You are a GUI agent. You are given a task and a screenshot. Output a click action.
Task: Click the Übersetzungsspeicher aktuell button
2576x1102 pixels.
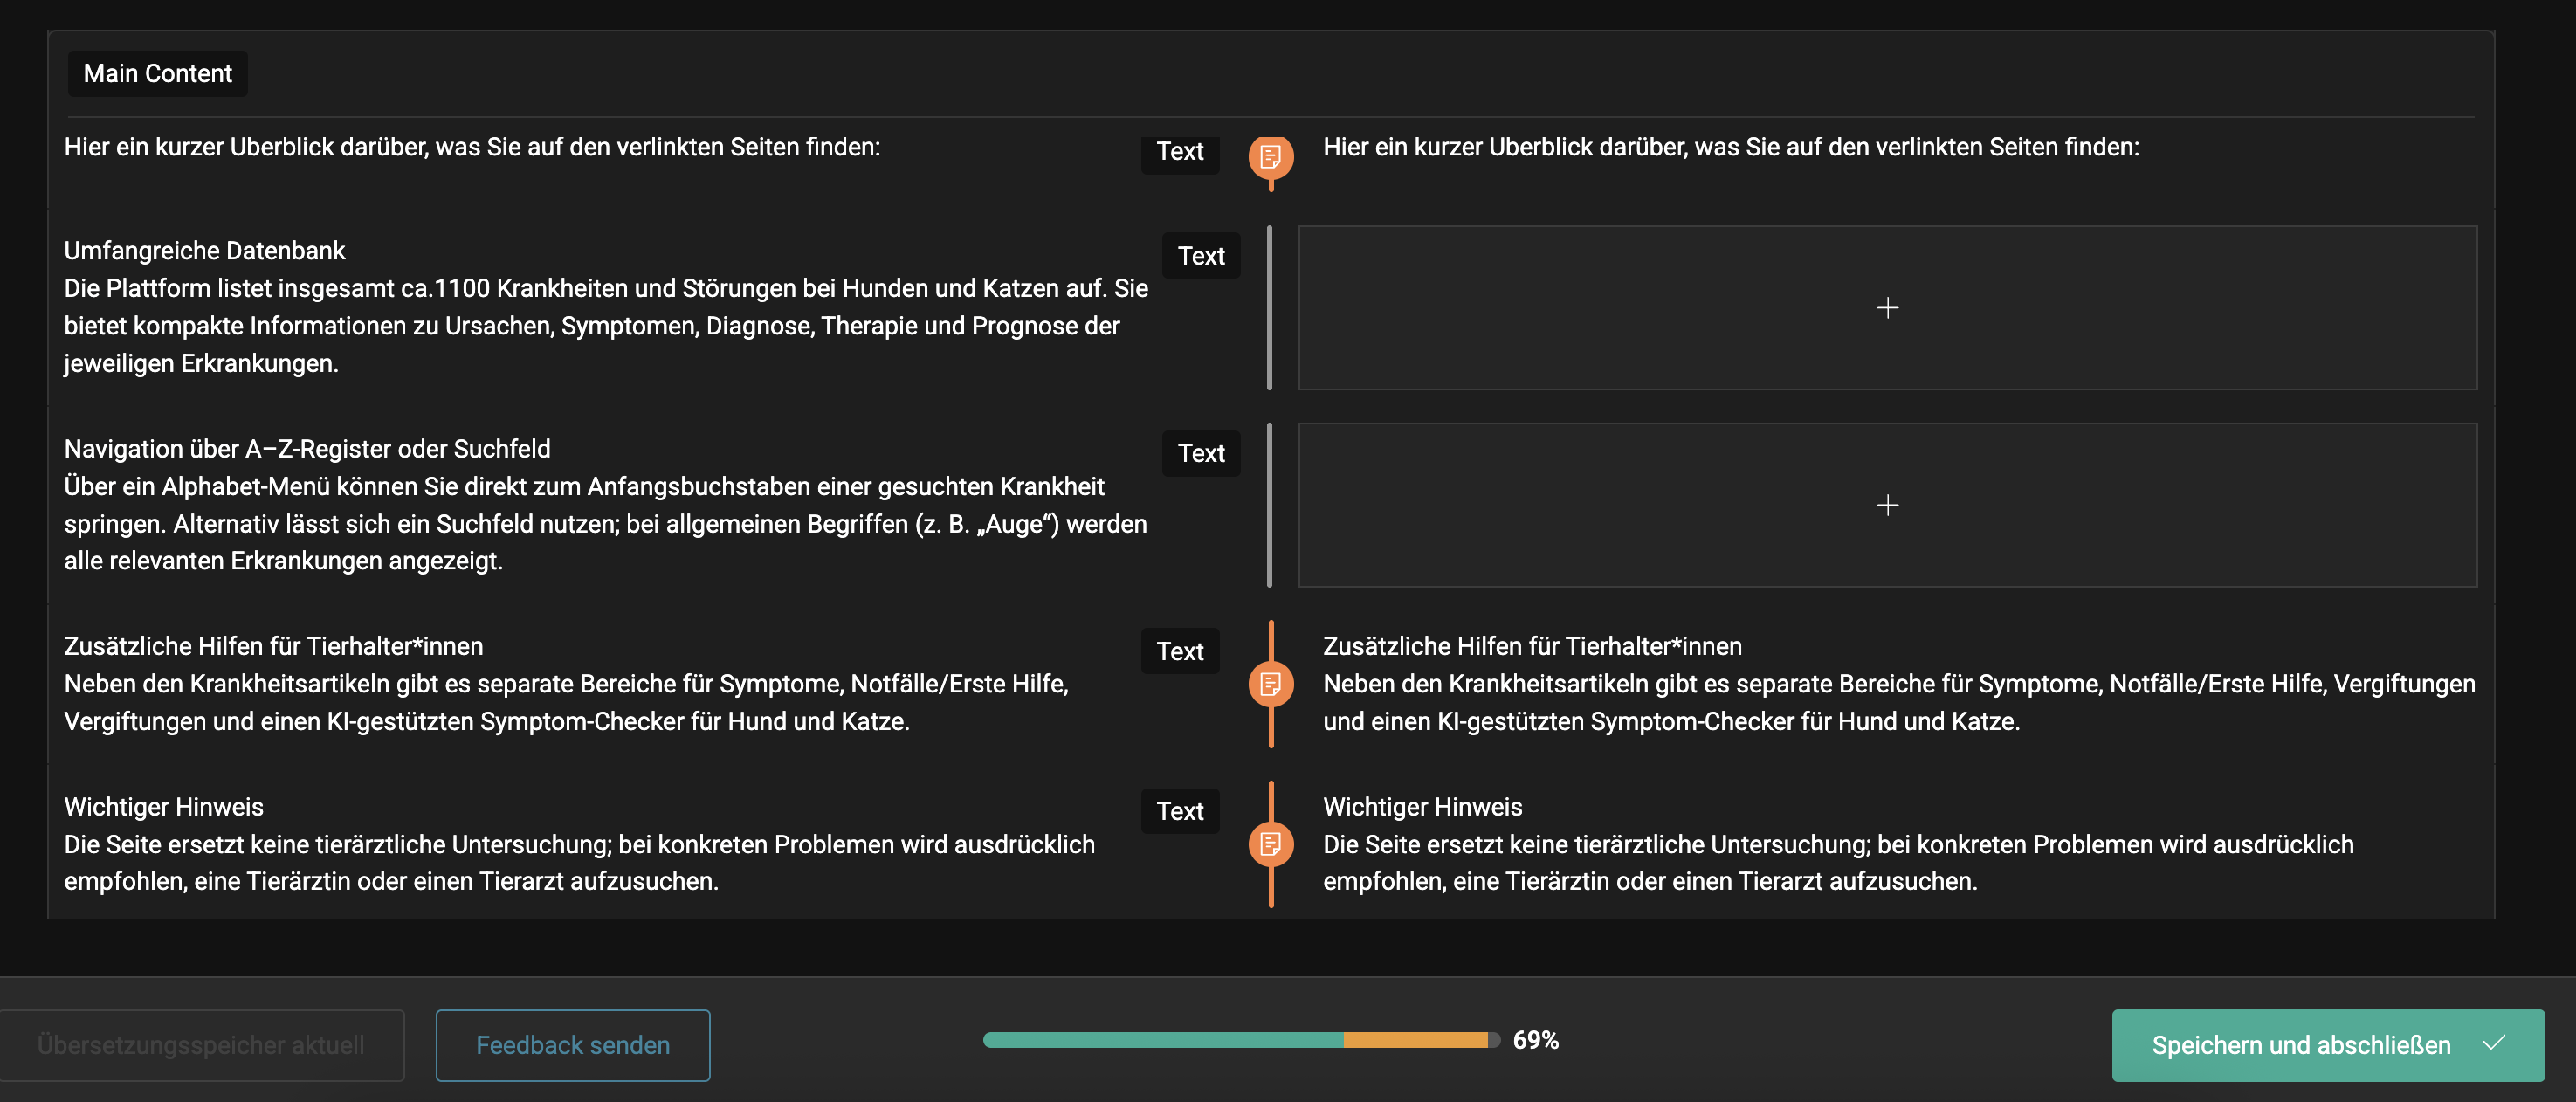[201, 1045]
